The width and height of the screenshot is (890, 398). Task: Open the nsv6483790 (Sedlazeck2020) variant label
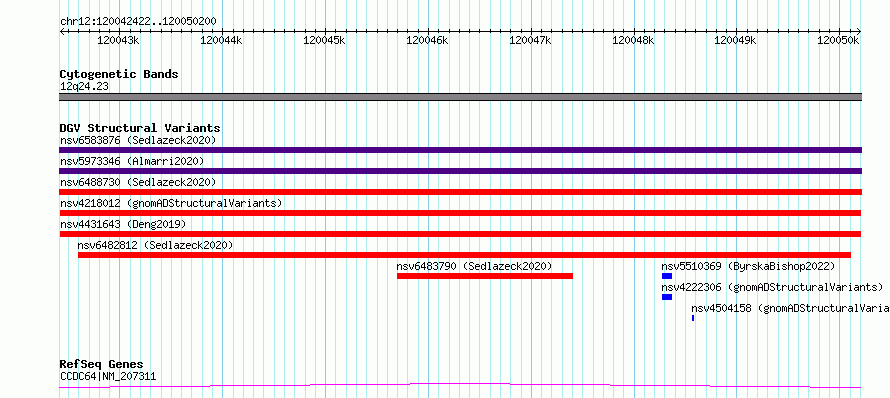(474, 266)
